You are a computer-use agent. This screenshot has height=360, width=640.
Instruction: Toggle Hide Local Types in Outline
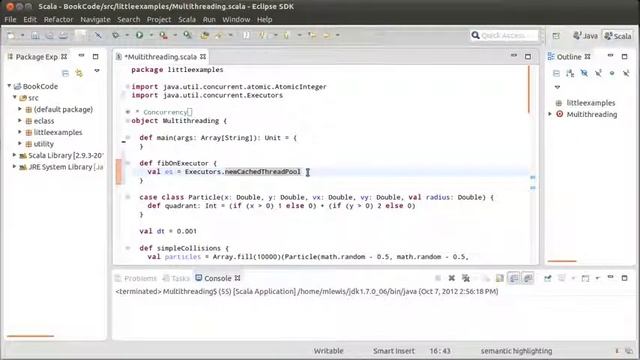click(x=626, y=73)
